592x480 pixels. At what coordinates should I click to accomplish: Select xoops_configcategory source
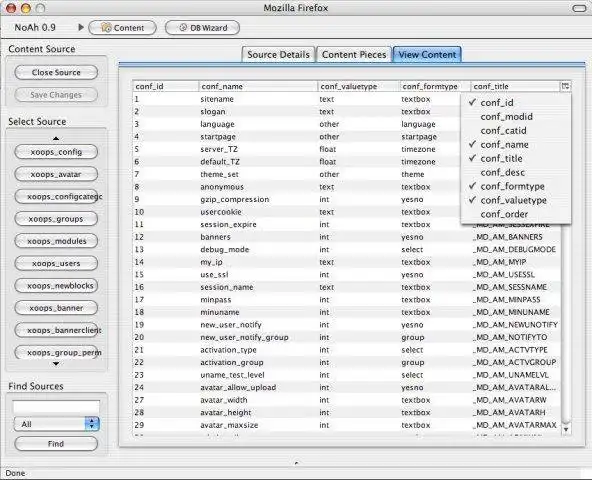click(x=57, y=196)
